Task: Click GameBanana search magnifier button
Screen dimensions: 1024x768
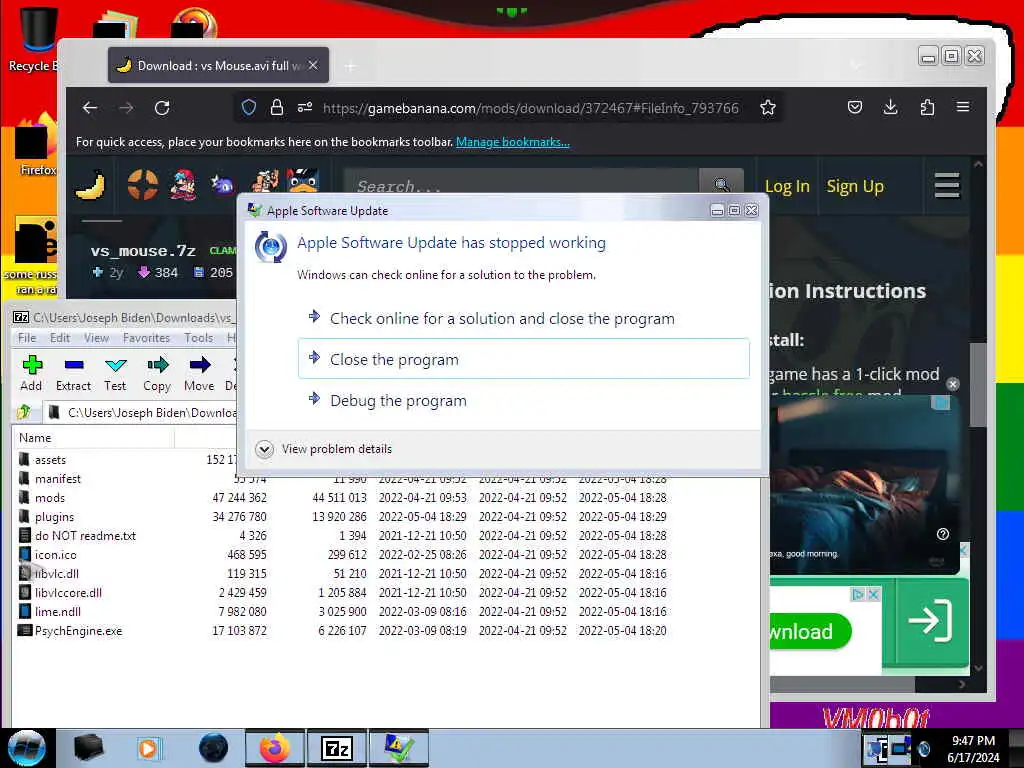Action: tap(721, 185)
